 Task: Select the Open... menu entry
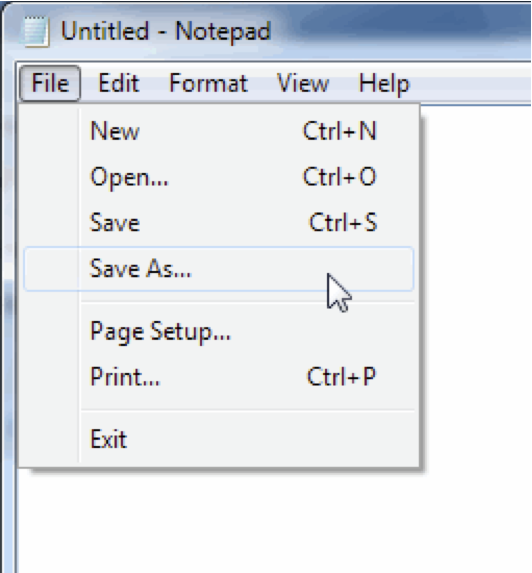pyautogui.click(x=218, y=177)
